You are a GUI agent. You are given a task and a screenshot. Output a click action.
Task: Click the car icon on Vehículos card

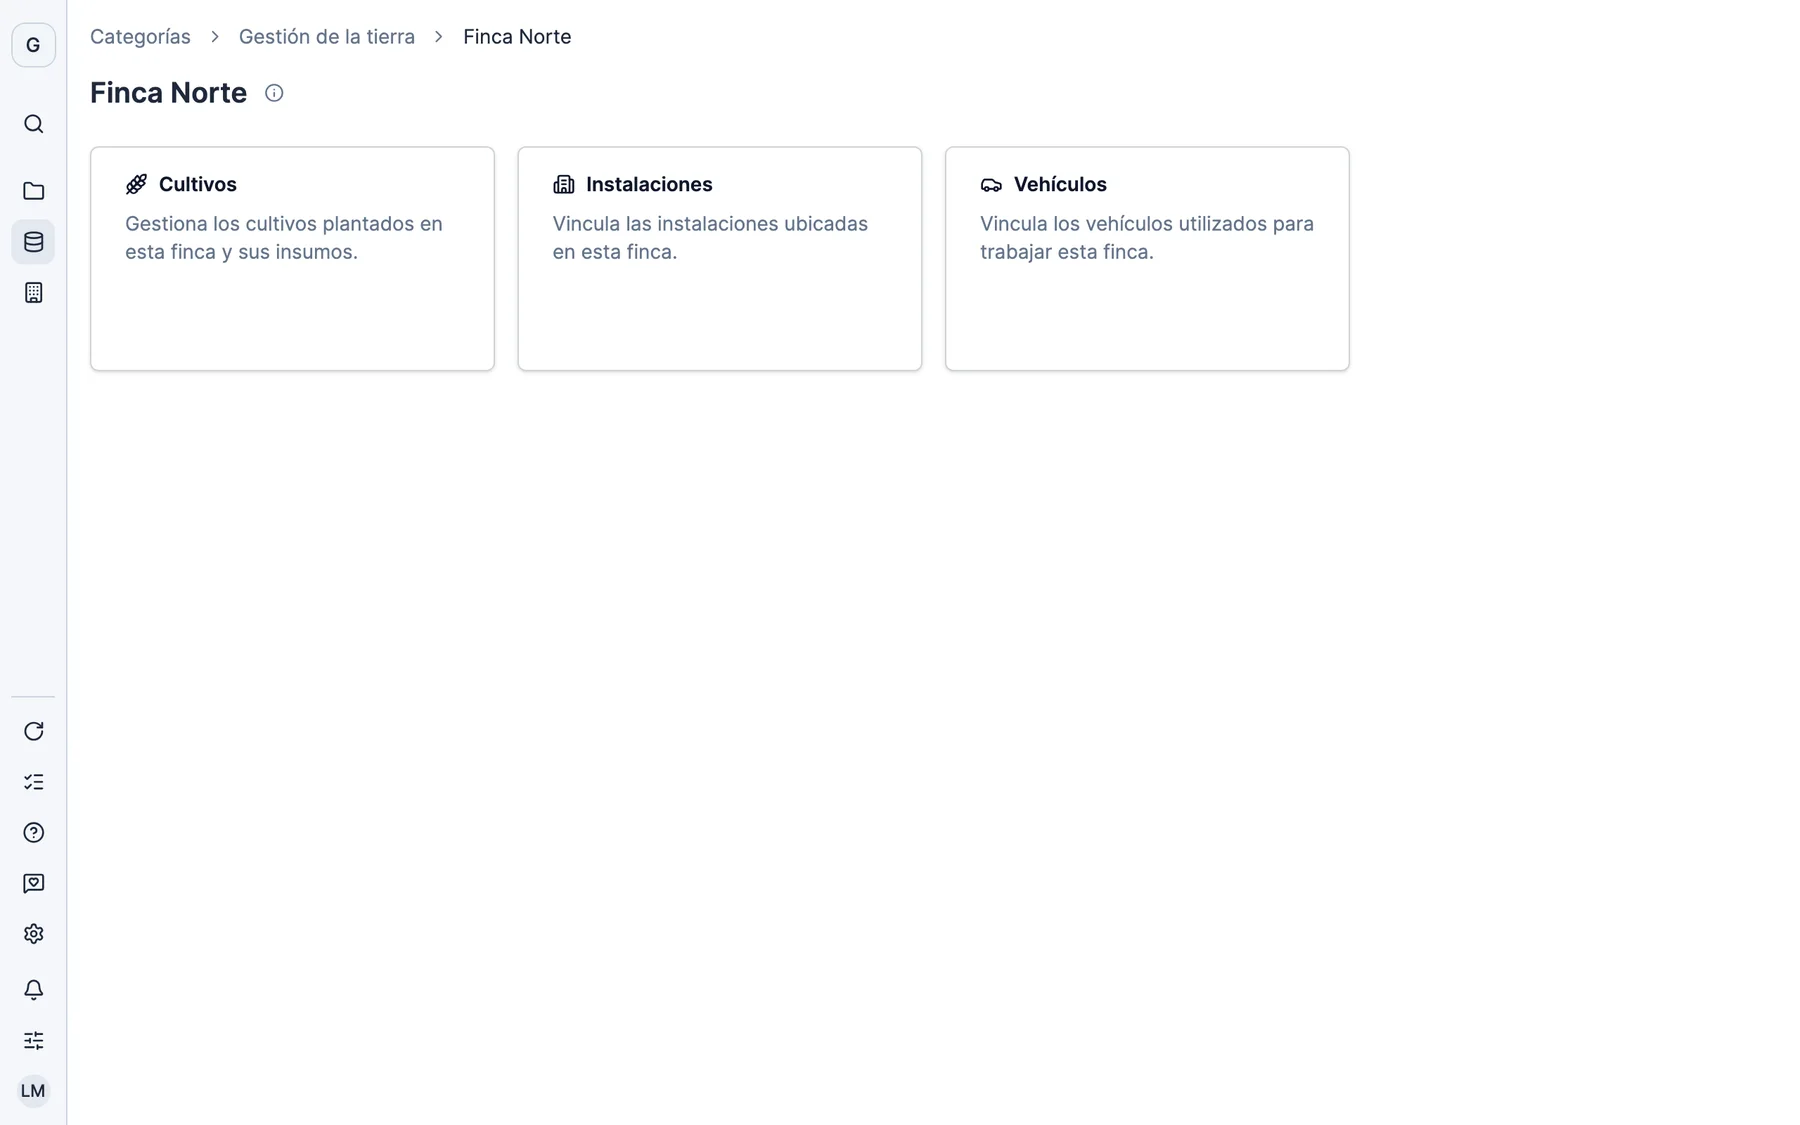tap(991, 184)
